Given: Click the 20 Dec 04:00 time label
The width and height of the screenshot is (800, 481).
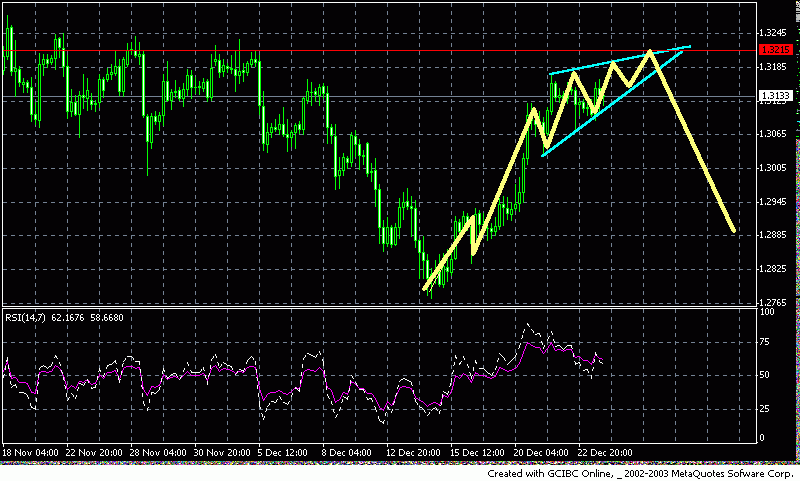Looking at the screenshot, I should coord(541,452).
